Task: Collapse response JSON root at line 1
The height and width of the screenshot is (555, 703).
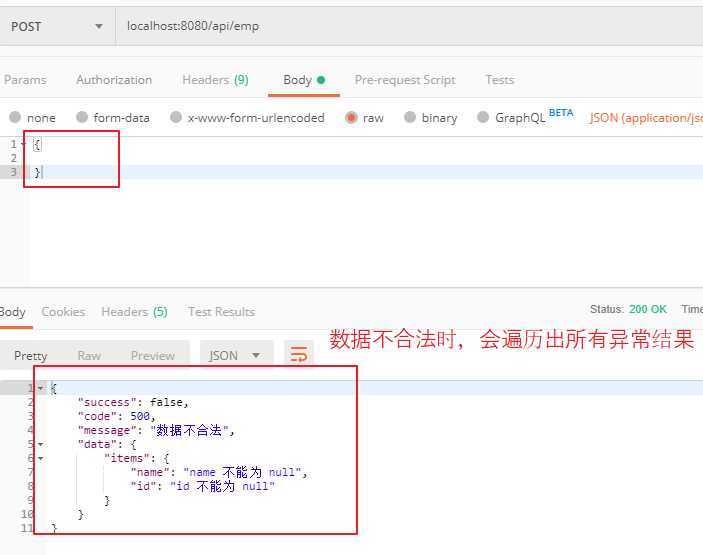Action: tap(41, 388)
